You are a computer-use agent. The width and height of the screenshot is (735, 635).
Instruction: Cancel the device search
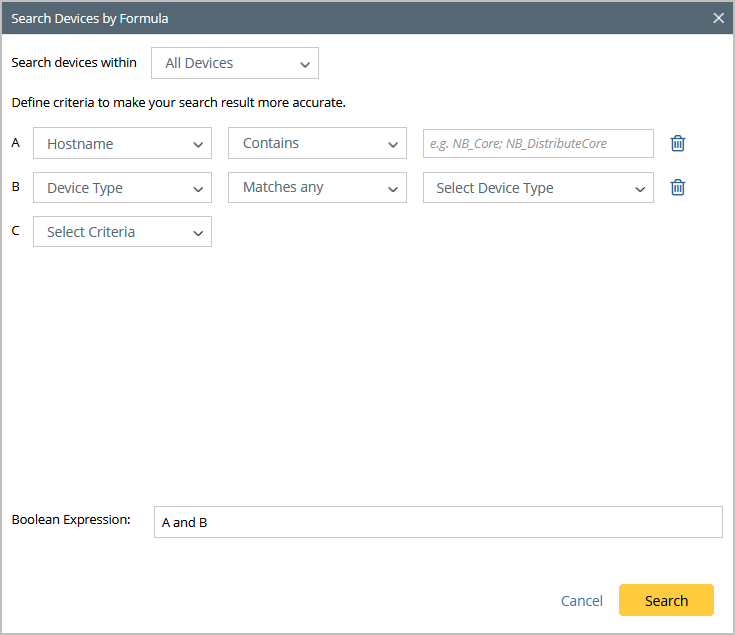coord(581,601)
